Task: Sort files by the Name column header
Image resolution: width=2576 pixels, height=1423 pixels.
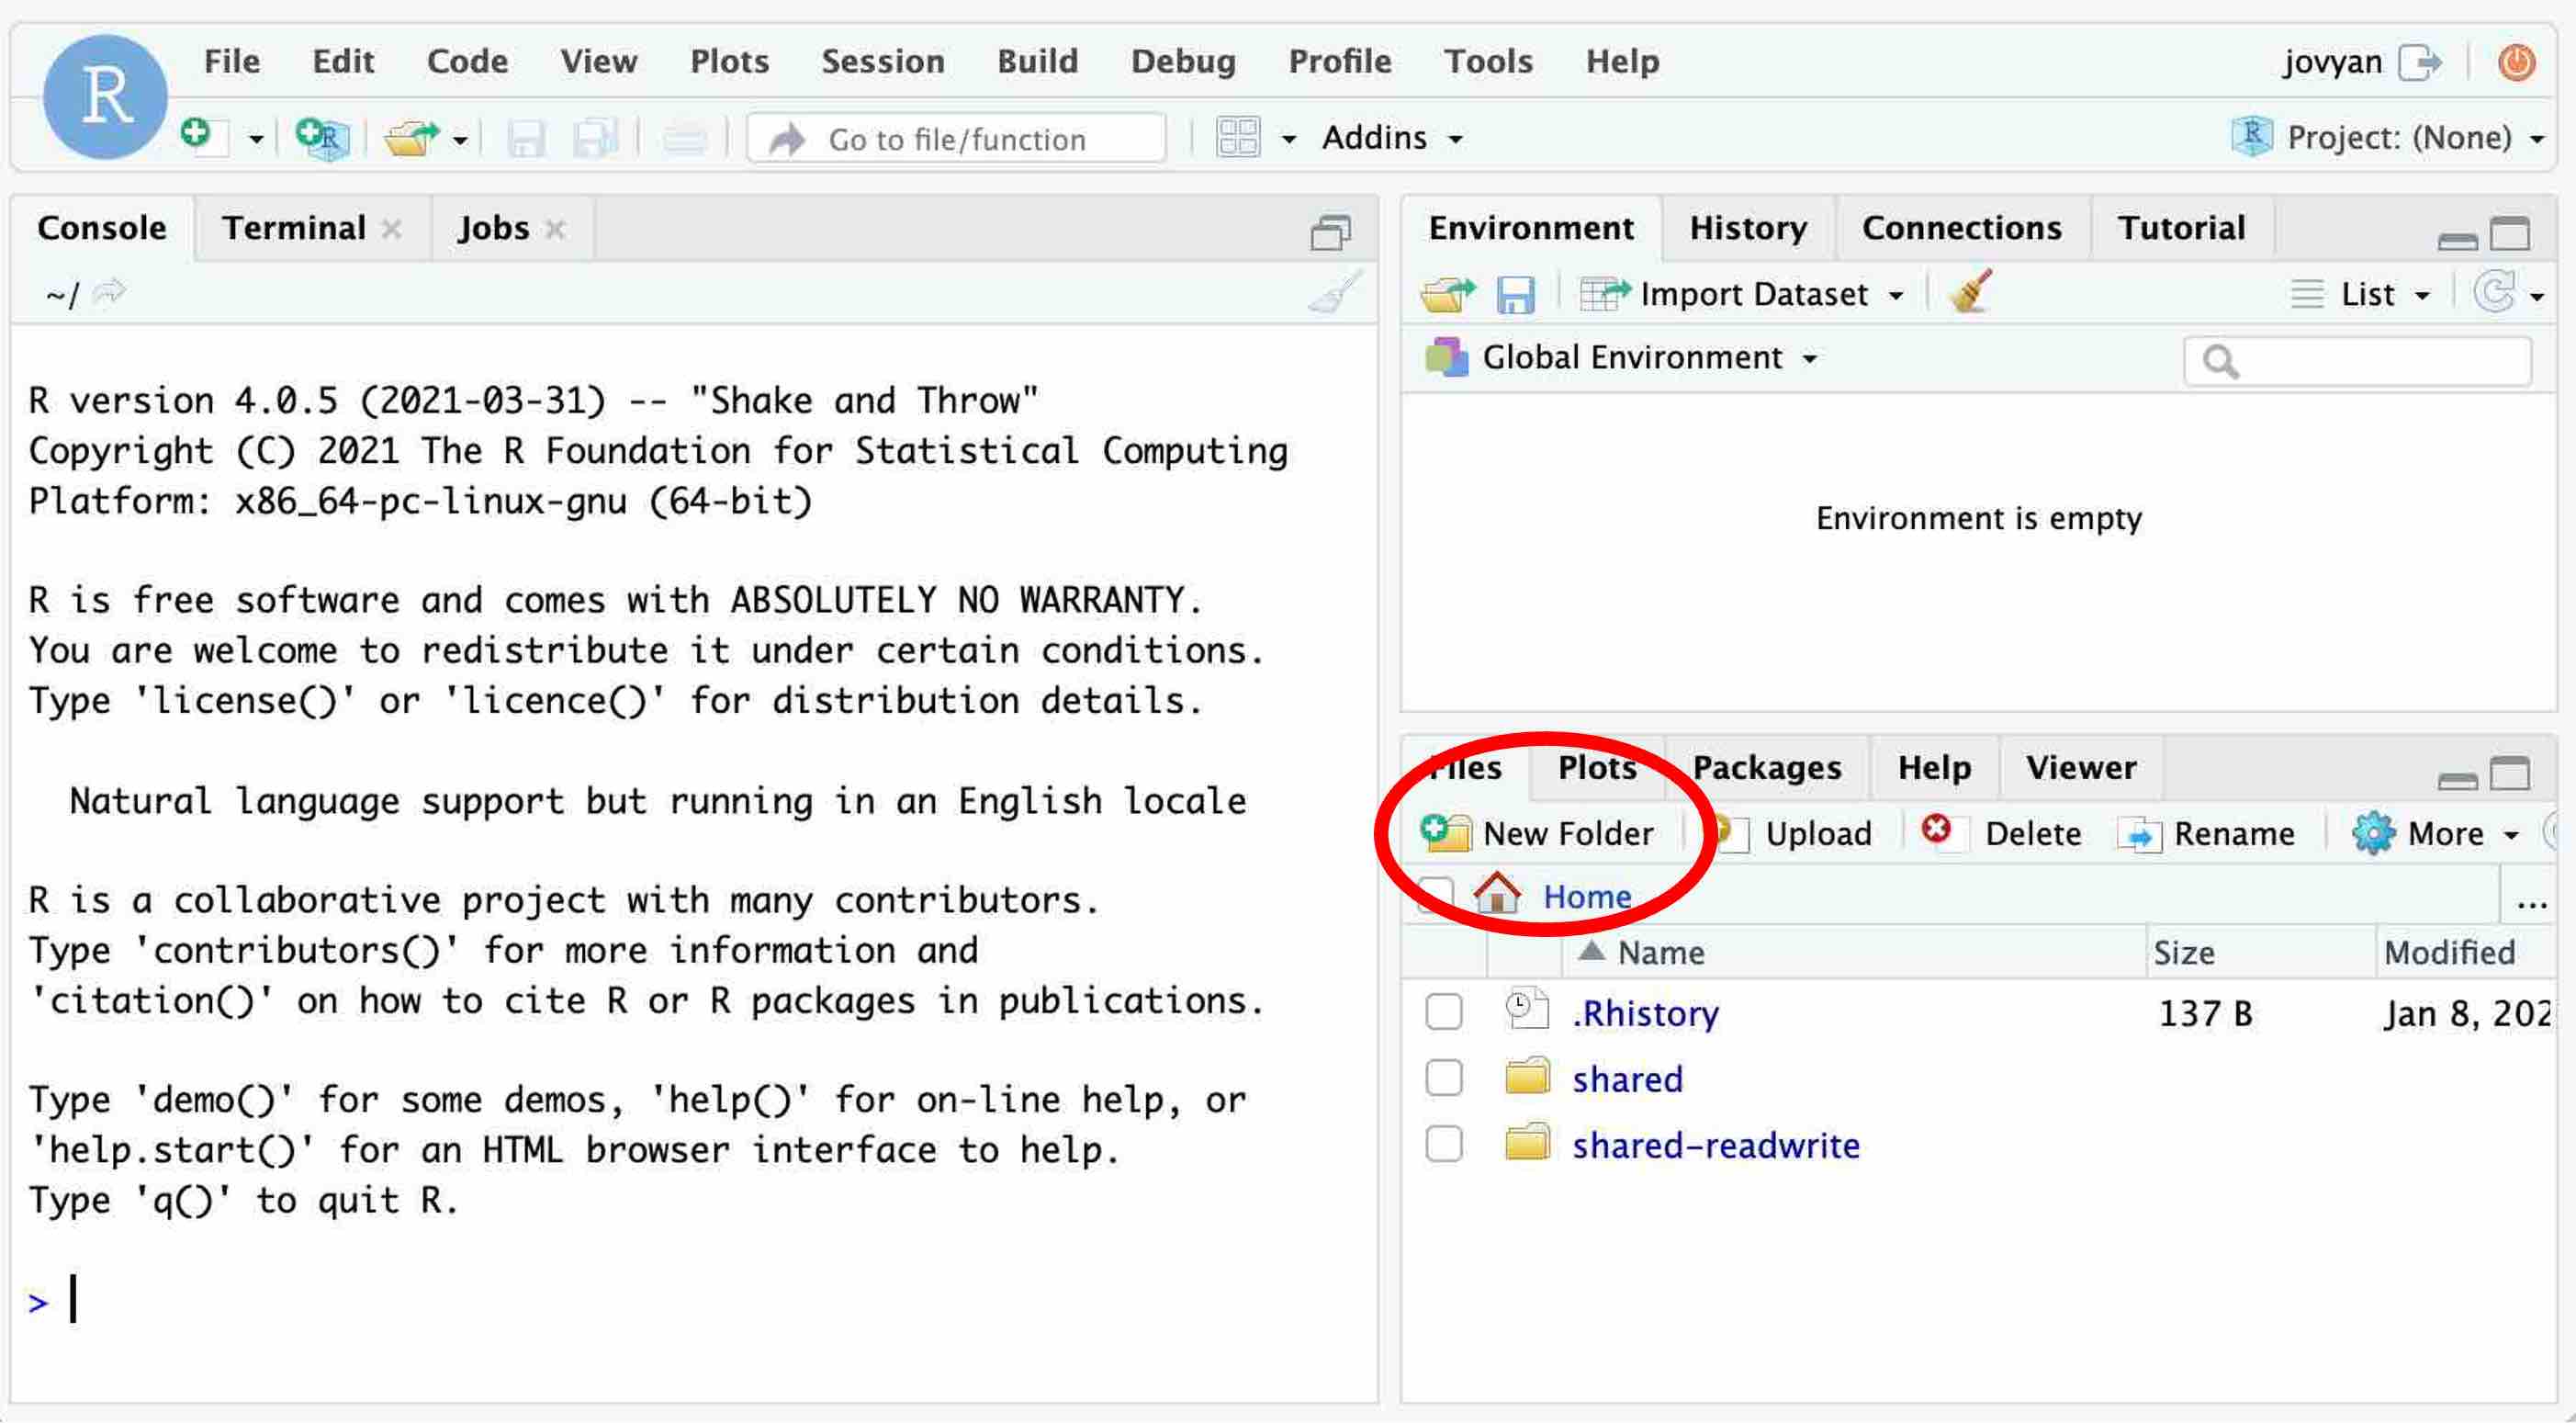Action: tap(1660, 951)
